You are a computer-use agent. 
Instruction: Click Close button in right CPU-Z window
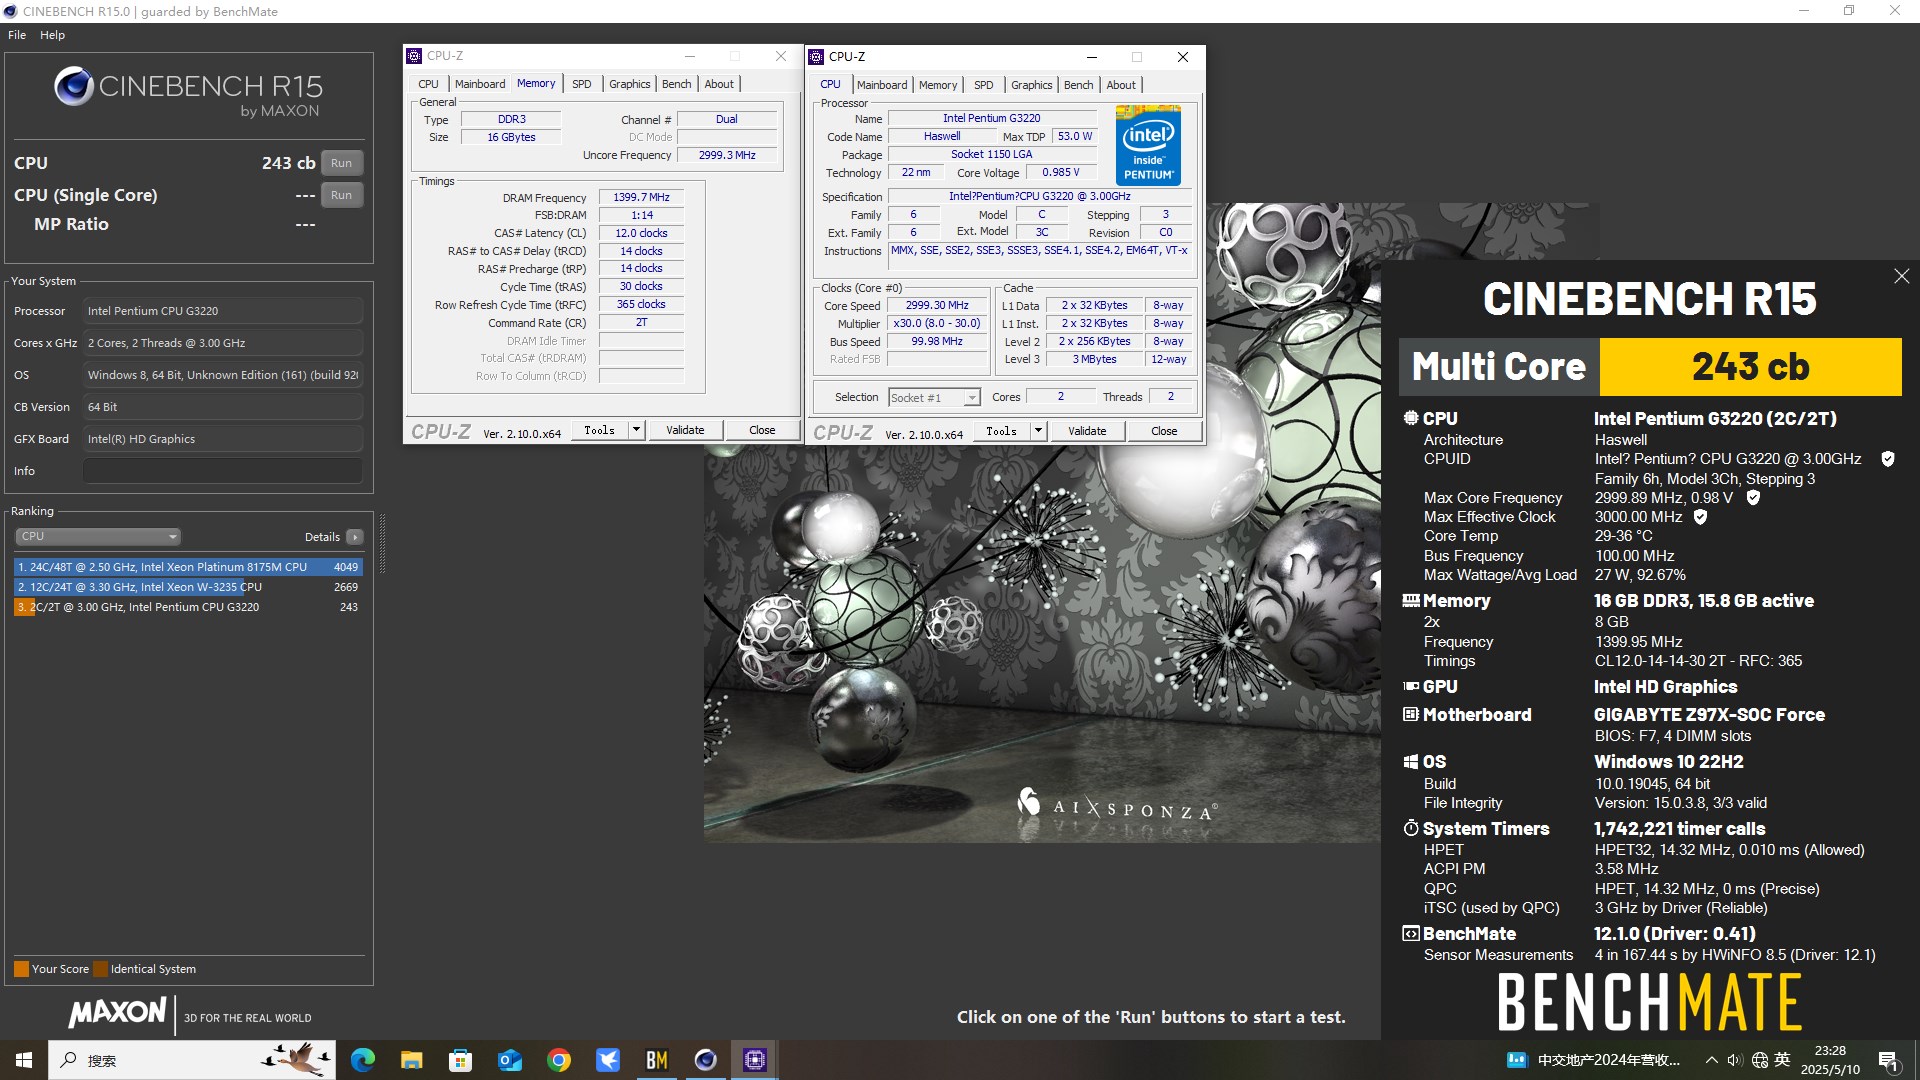tap(1164, 431)
